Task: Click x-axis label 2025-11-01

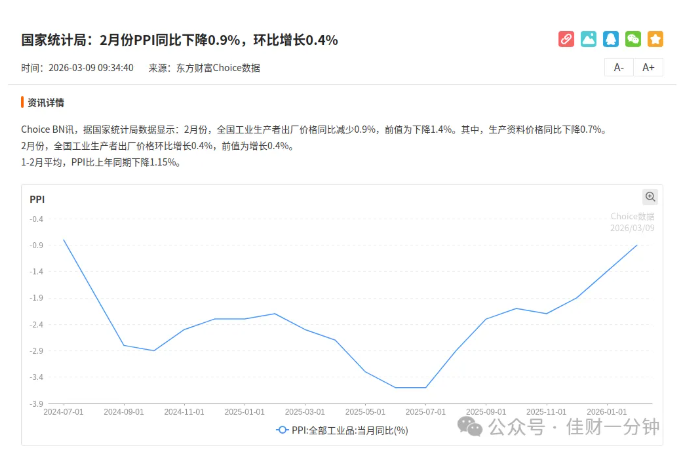Action: coord(546,412)
